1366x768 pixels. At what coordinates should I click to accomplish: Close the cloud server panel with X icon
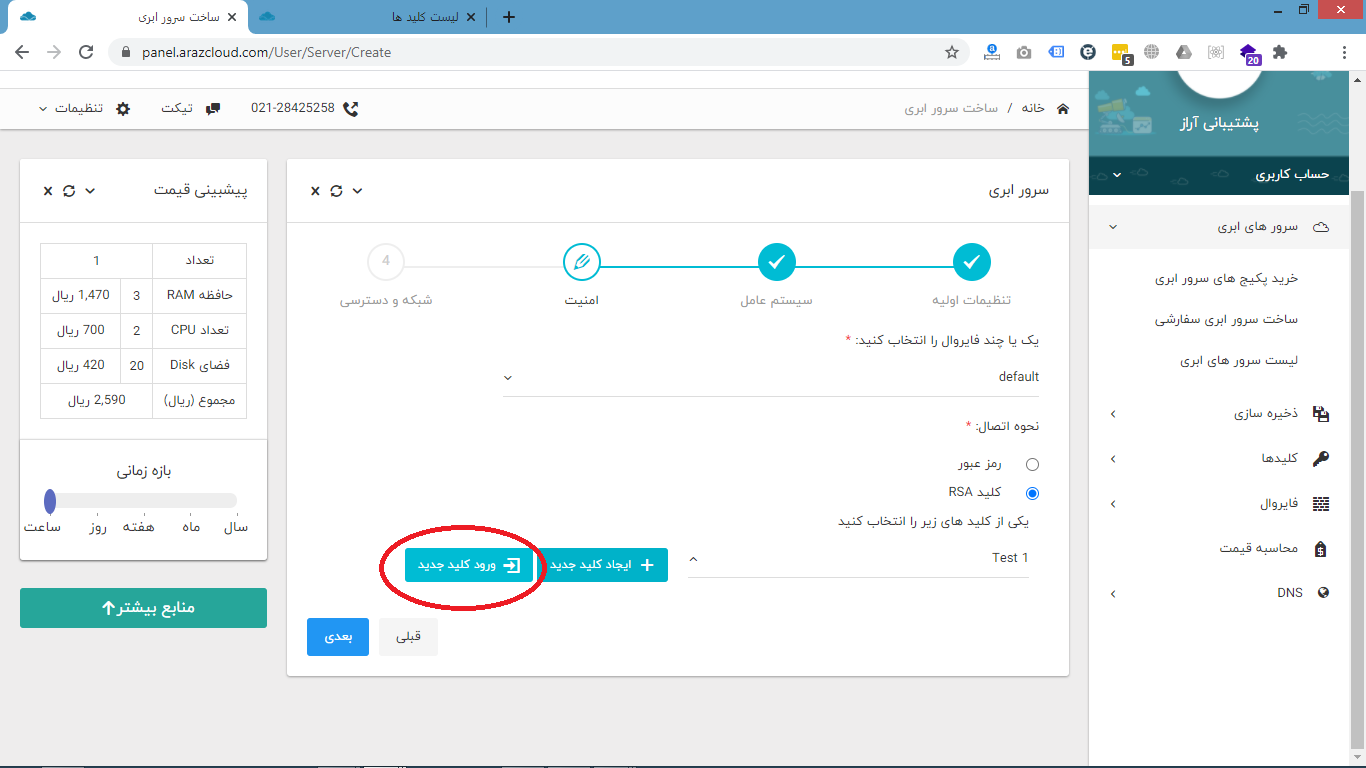click(x=315, y=190)
